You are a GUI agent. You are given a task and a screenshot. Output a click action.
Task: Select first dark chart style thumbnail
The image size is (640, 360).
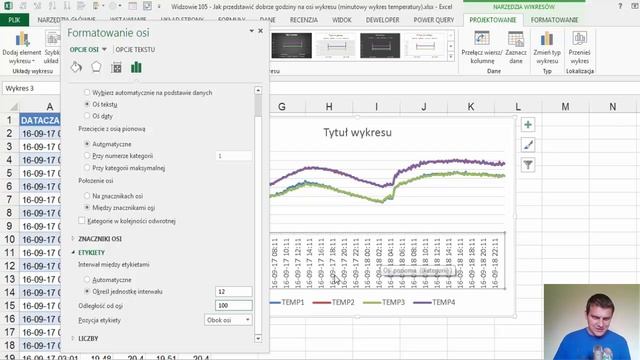pos(291,45)
